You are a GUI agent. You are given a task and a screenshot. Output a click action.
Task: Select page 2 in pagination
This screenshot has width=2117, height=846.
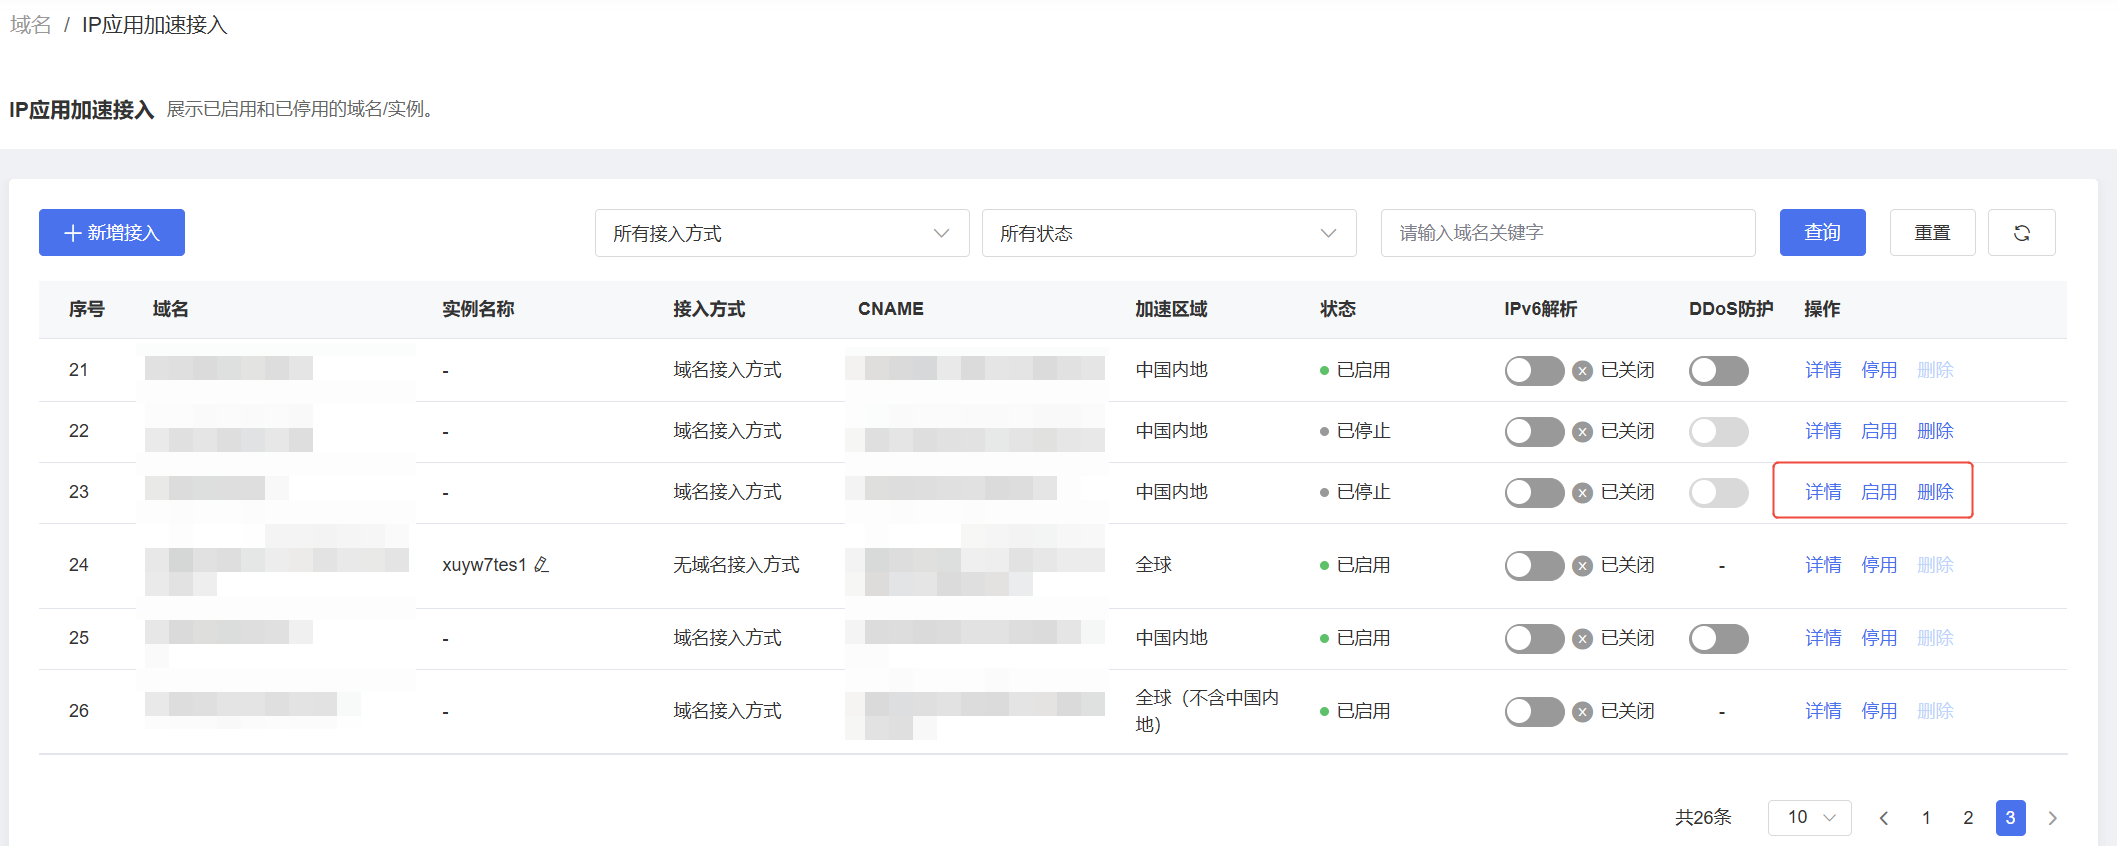(1968, 818)
